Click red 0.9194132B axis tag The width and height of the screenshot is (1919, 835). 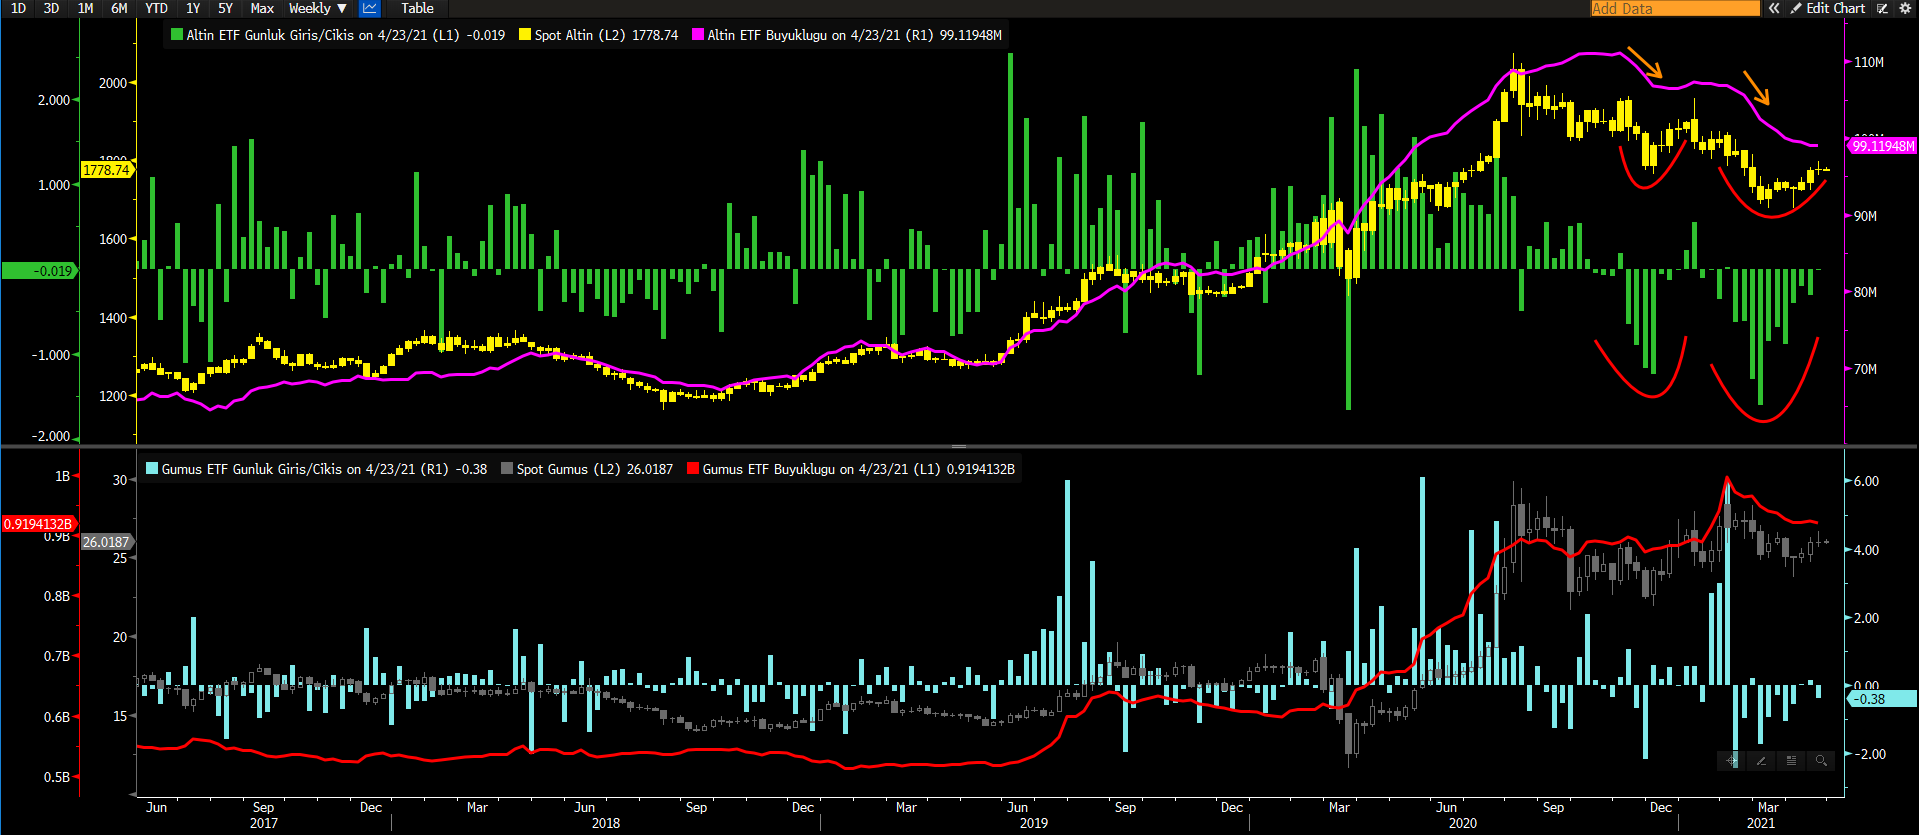pos(38,524)
